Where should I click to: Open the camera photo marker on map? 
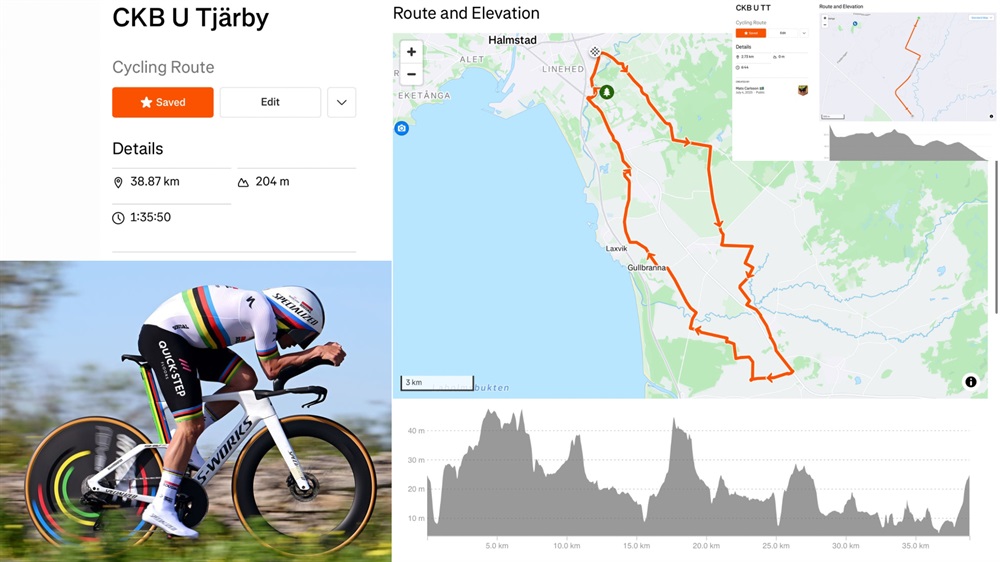point(401,128)
